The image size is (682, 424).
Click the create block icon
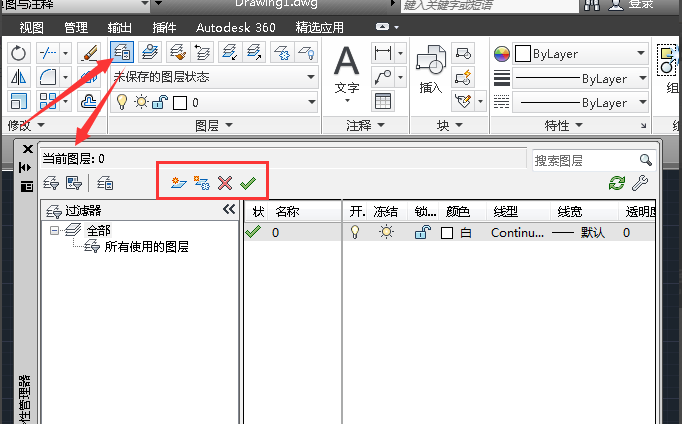(463, 53)
